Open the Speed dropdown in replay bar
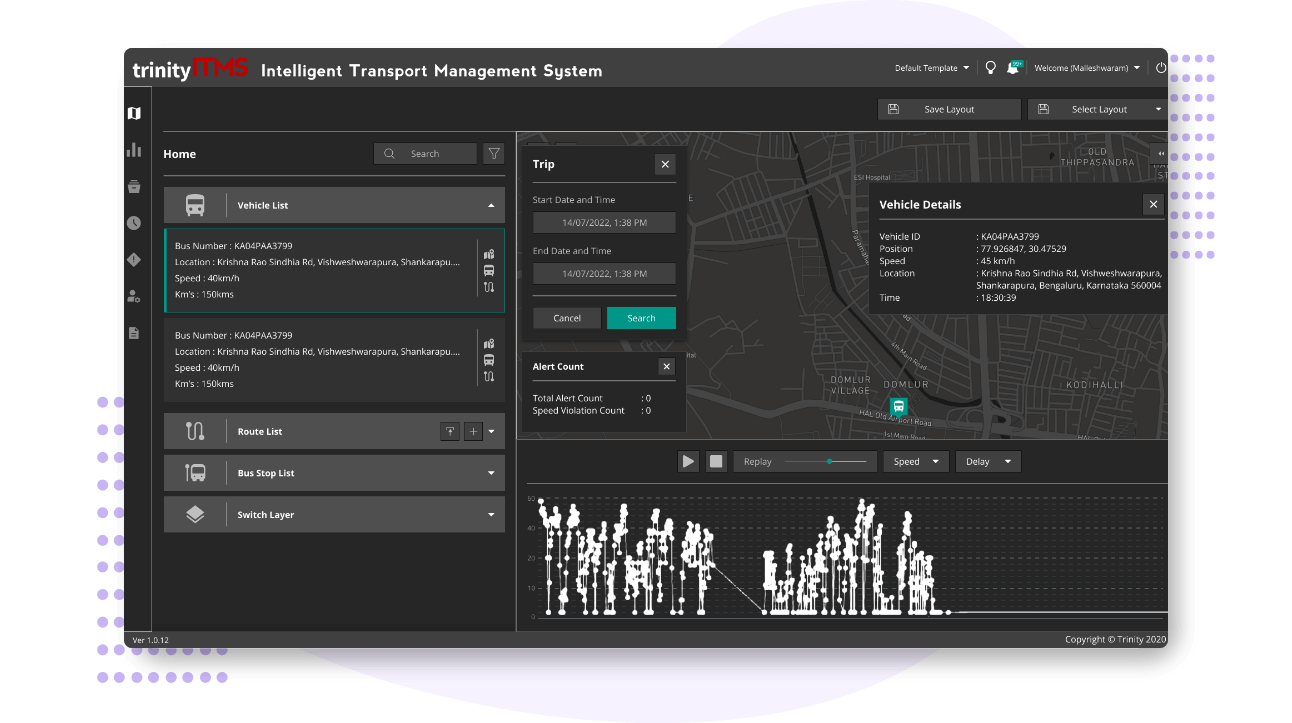Image resolution: width=1292 pixels, height=723 pixels. point(916,461)
